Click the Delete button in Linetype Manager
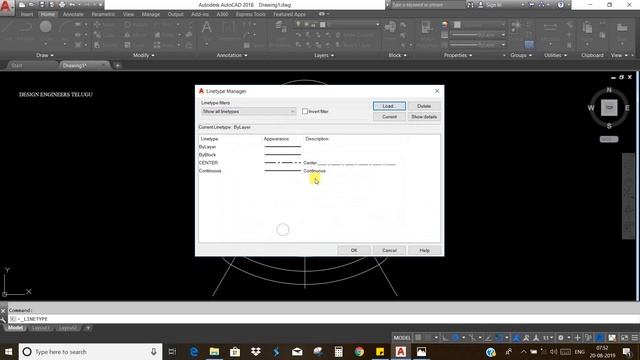 424,106
